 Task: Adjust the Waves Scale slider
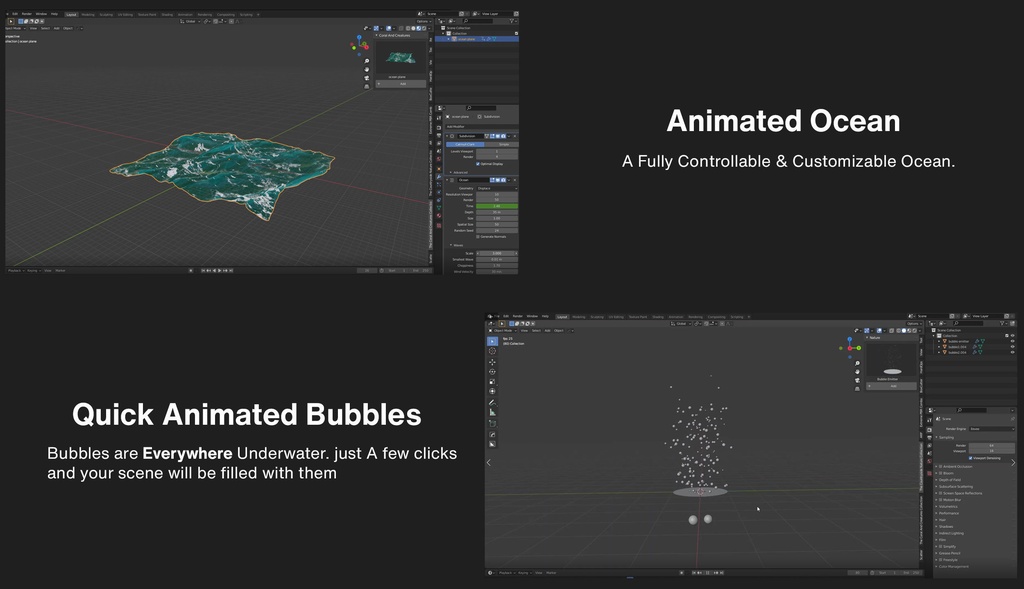click(497, 253)
